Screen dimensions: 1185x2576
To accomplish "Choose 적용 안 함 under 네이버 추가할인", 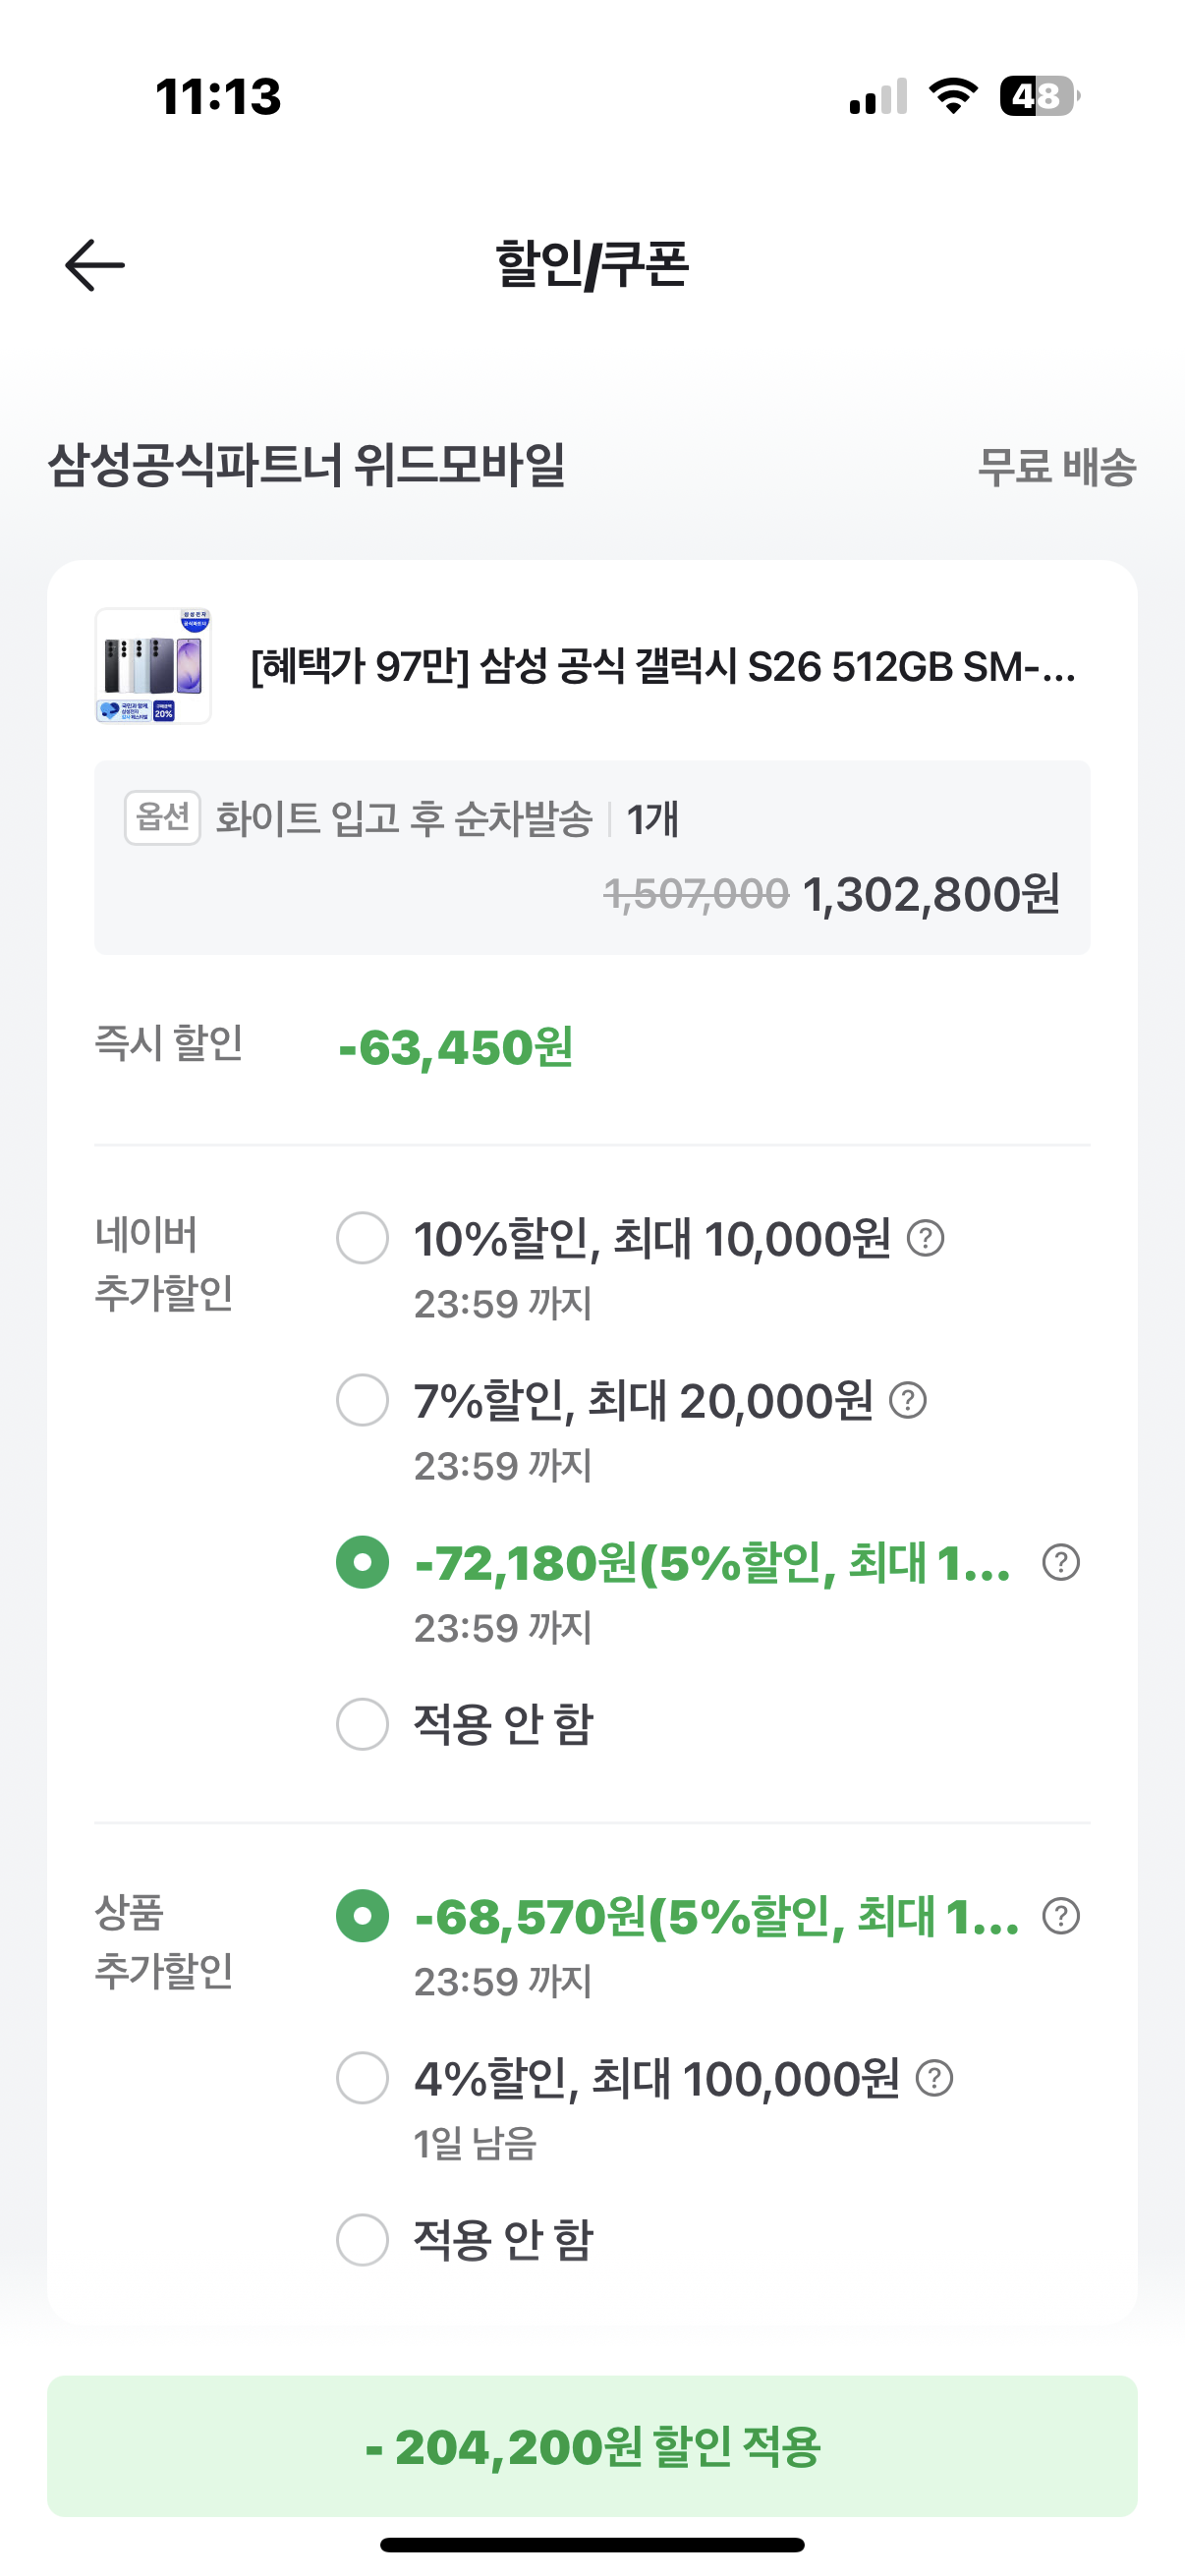I will tap(363, 1724).
